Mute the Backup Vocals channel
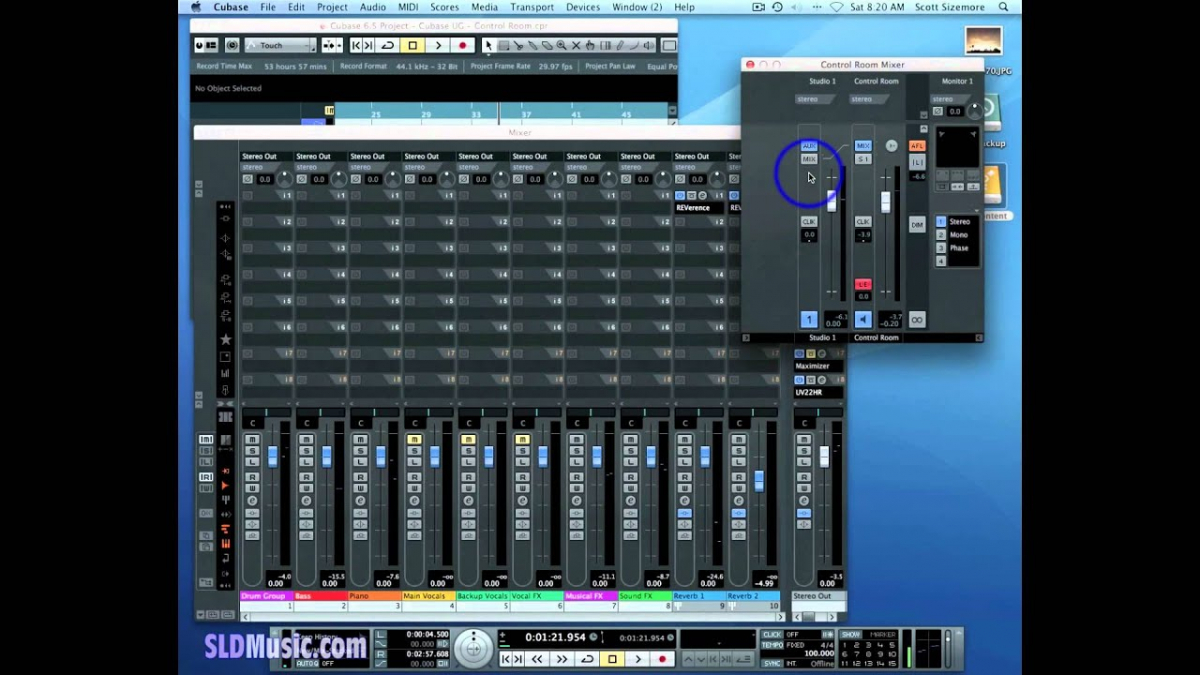Screen dimensions: 1200x675 coord(468,440)
